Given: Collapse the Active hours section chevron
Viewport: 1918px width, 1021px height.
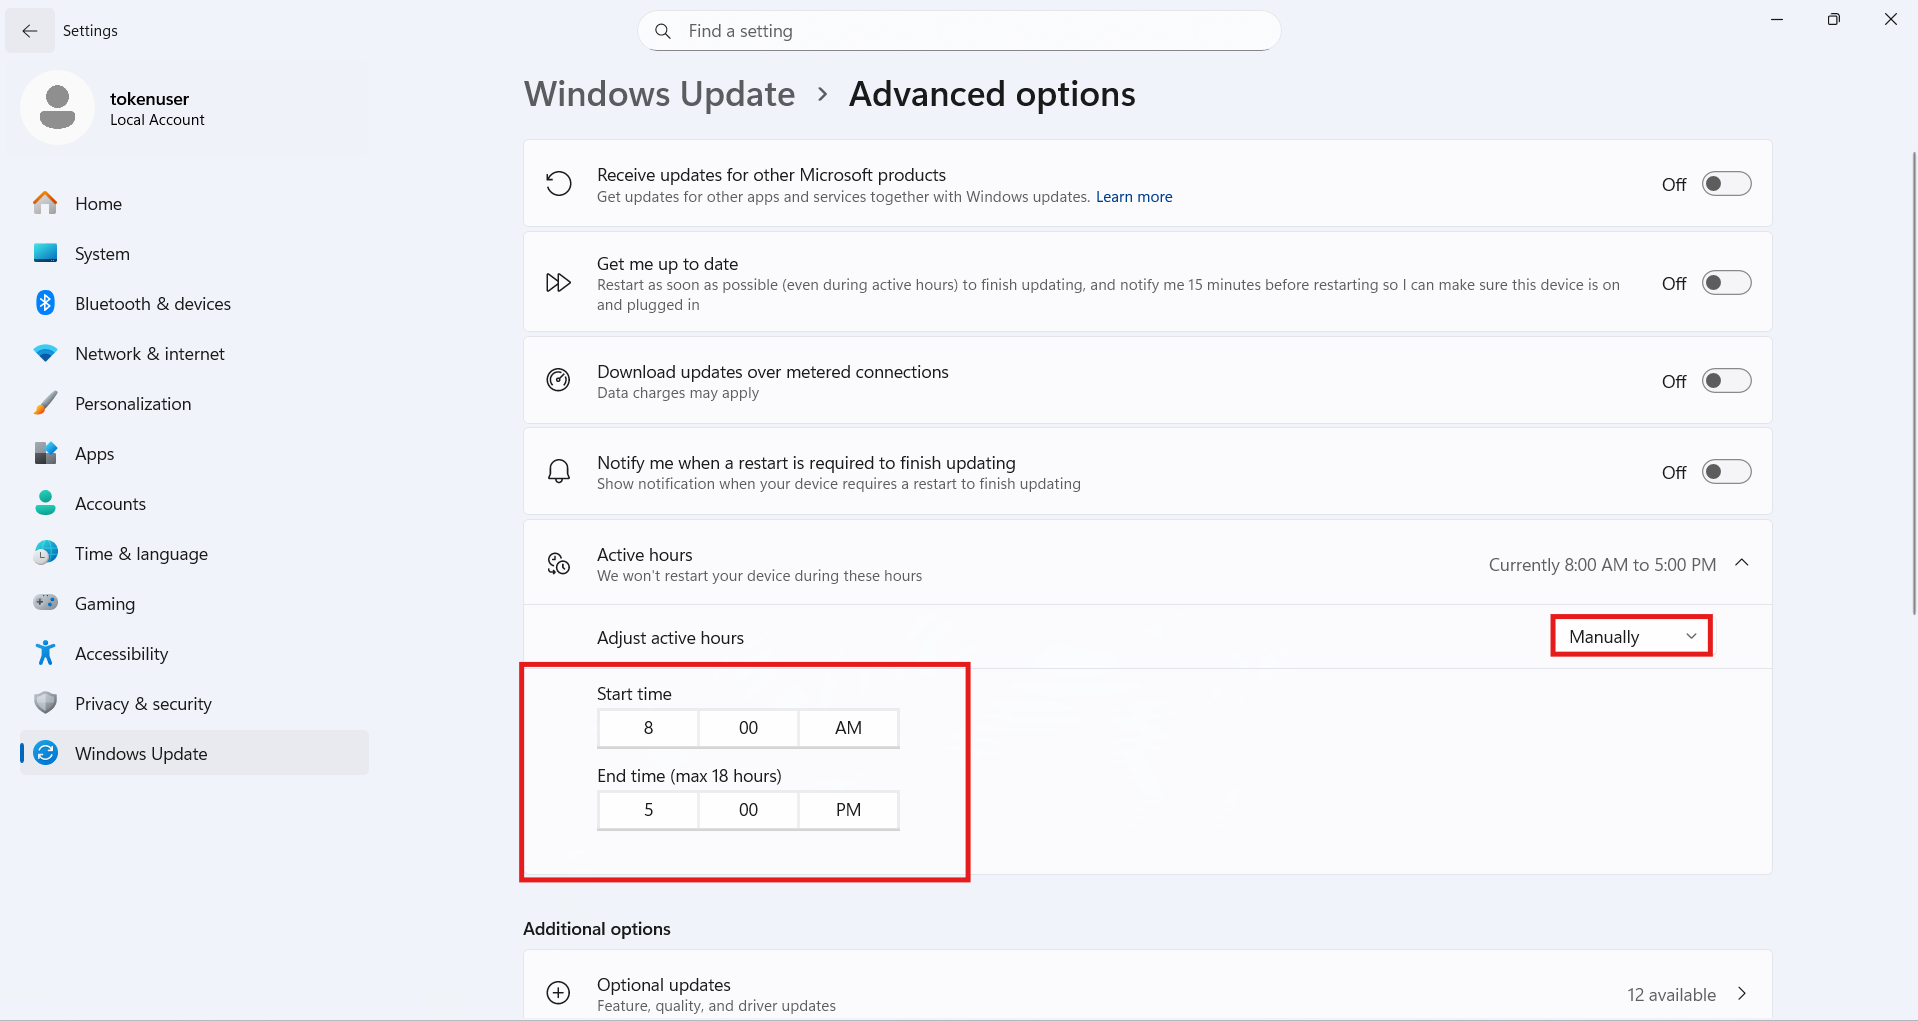Looking at the screenshot, I should [1742, 563].
